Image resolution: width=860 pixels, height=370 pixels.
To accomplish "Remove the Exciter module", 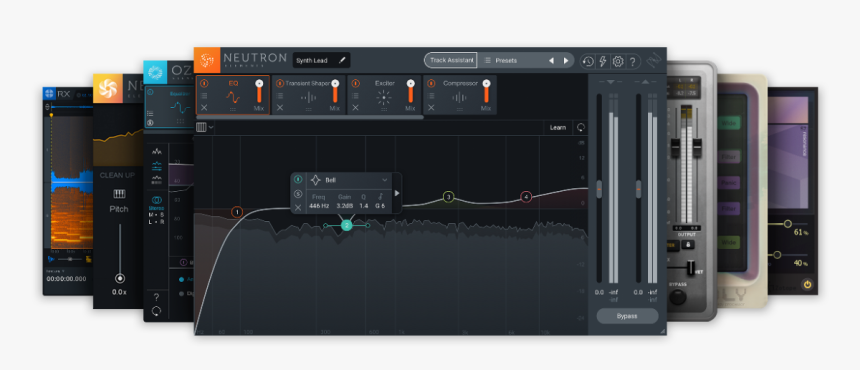I will 355,107.
